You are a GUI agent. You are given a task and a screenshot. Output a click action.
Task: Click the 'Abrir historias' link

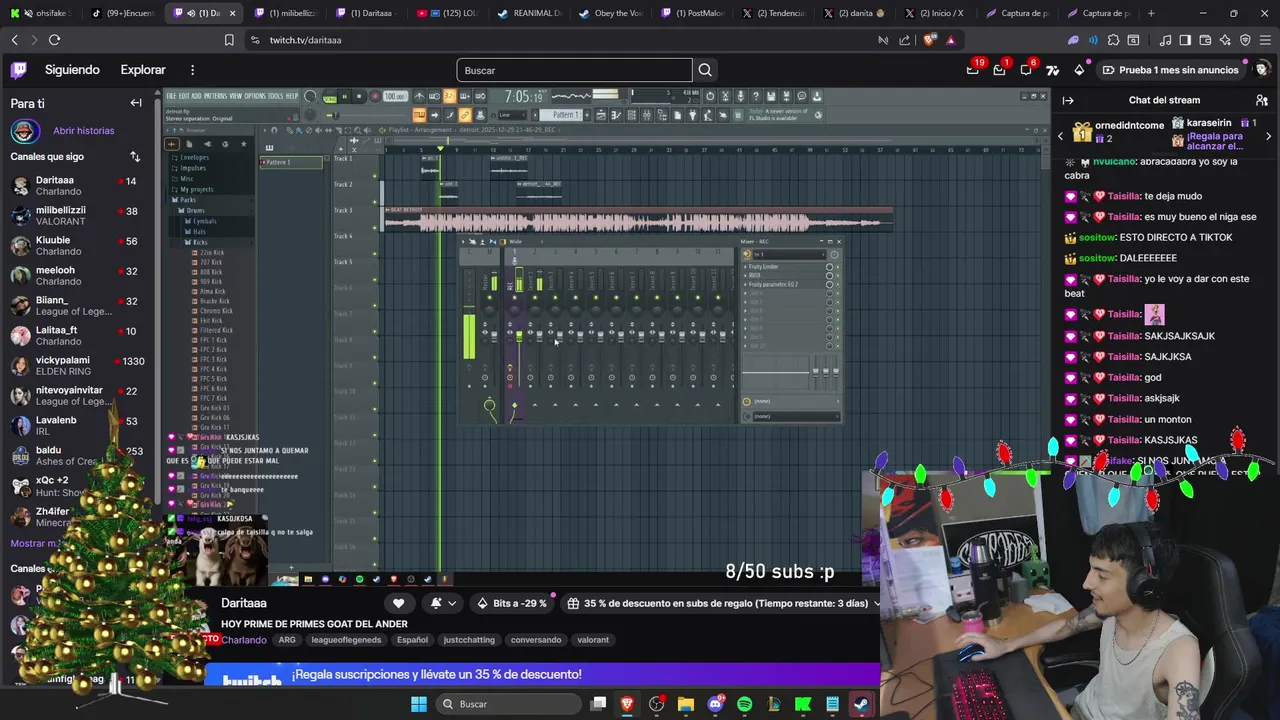tap(84, 131)
